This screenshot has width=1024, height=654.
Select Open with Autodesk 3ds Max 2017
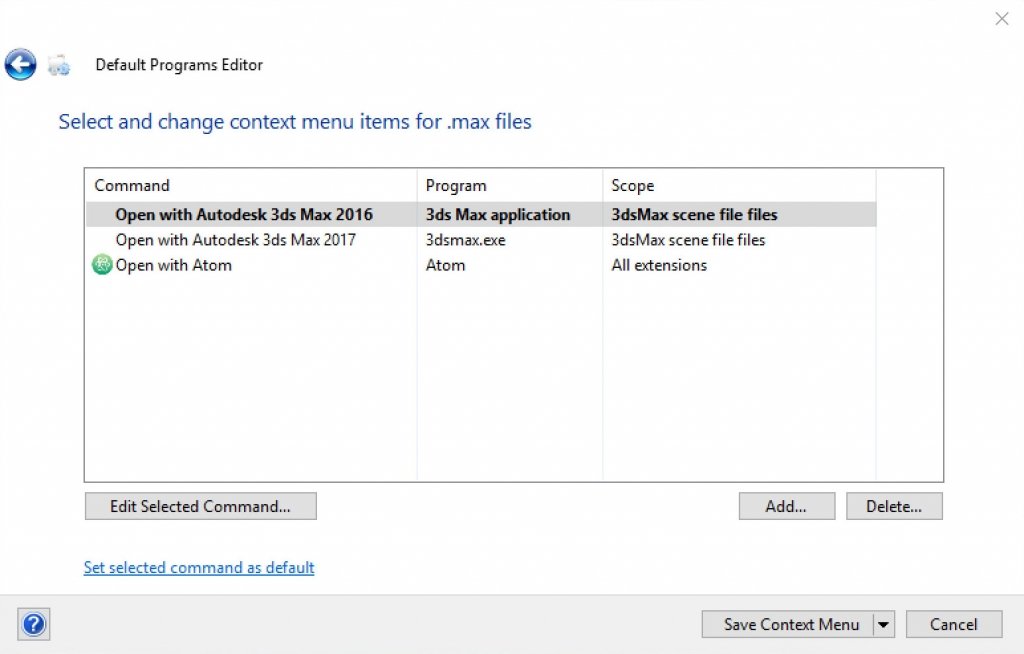click(x=481, y=240)
